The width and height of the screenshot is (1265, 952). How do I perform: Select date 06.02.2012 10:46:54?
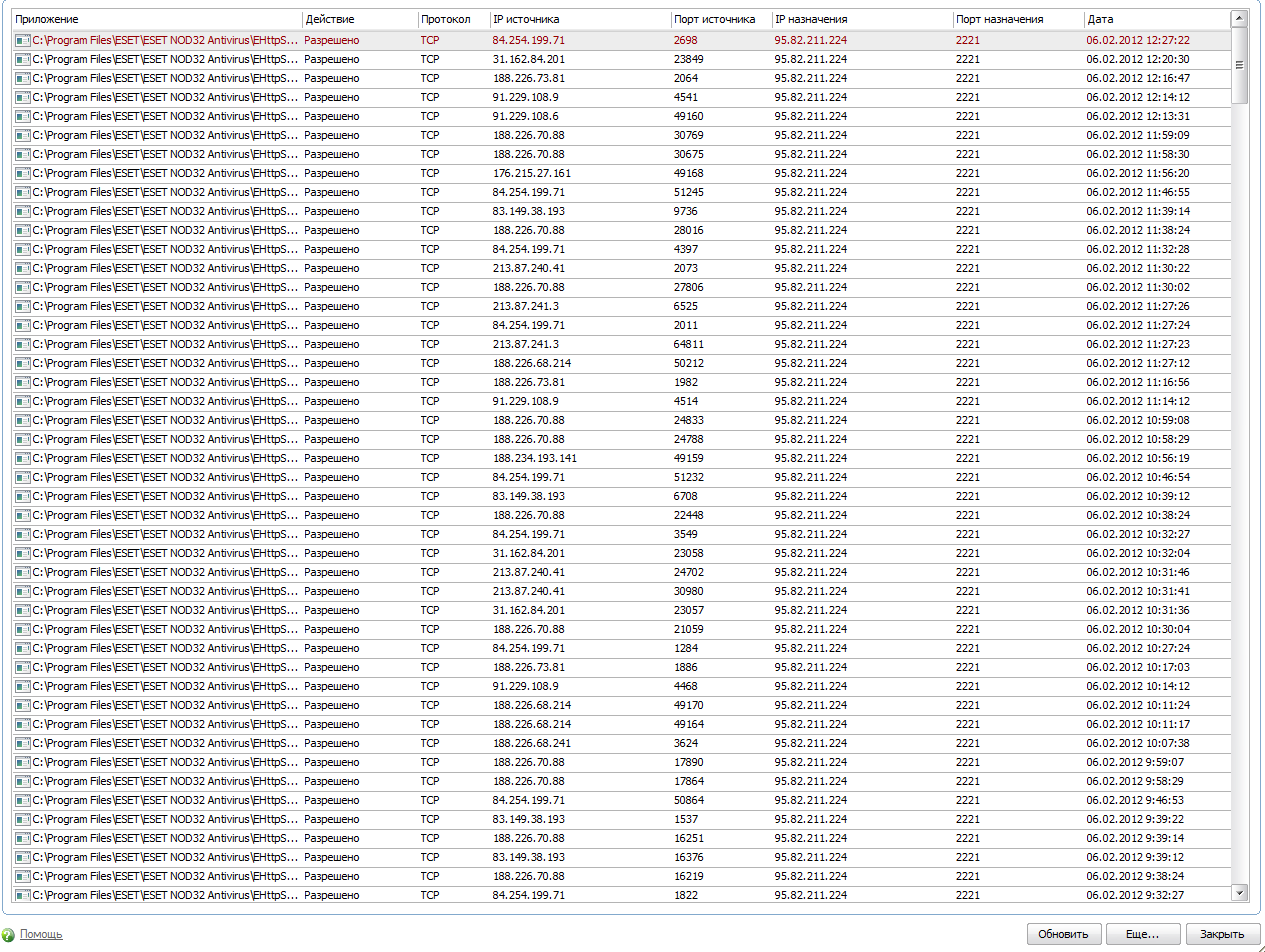(1138, 478)
